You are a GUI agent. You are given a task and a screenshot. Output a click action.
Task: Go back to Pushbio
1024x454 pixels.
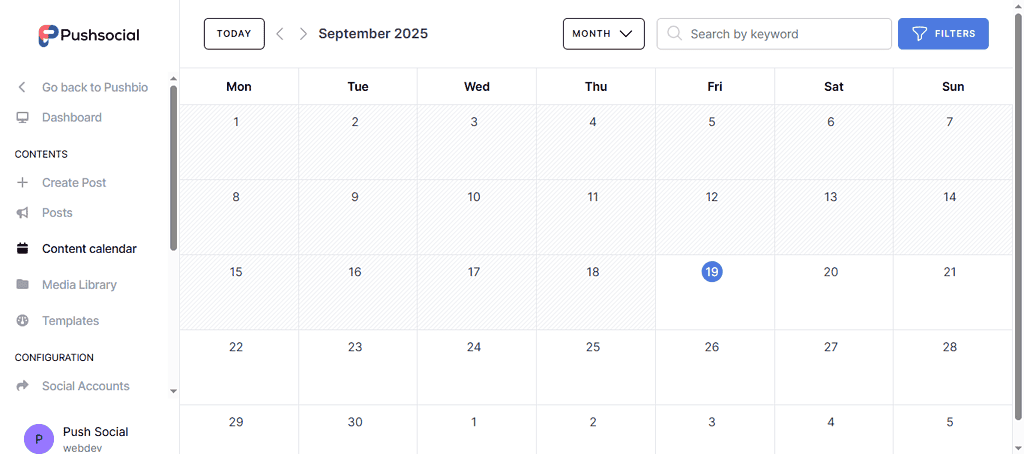[x=94, y=87]
